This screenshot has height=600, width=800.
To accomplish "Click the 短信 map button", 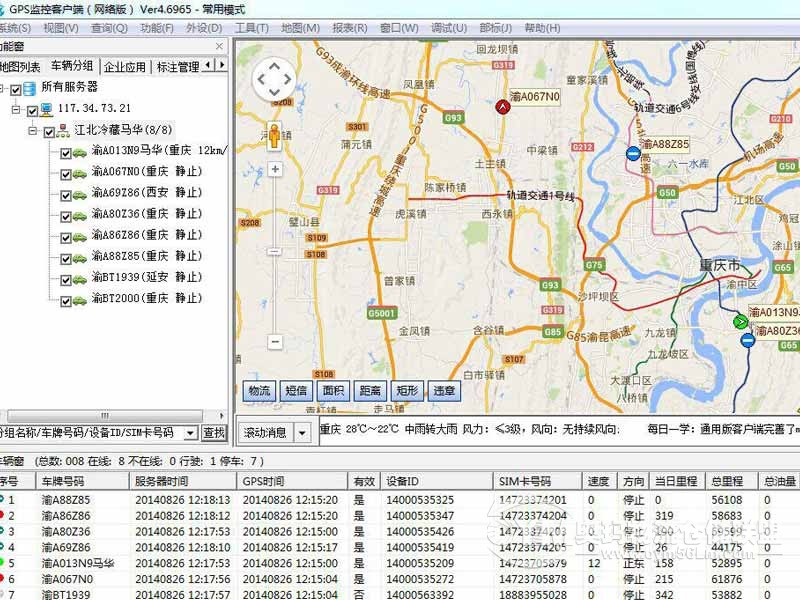I will pos(296,391).
